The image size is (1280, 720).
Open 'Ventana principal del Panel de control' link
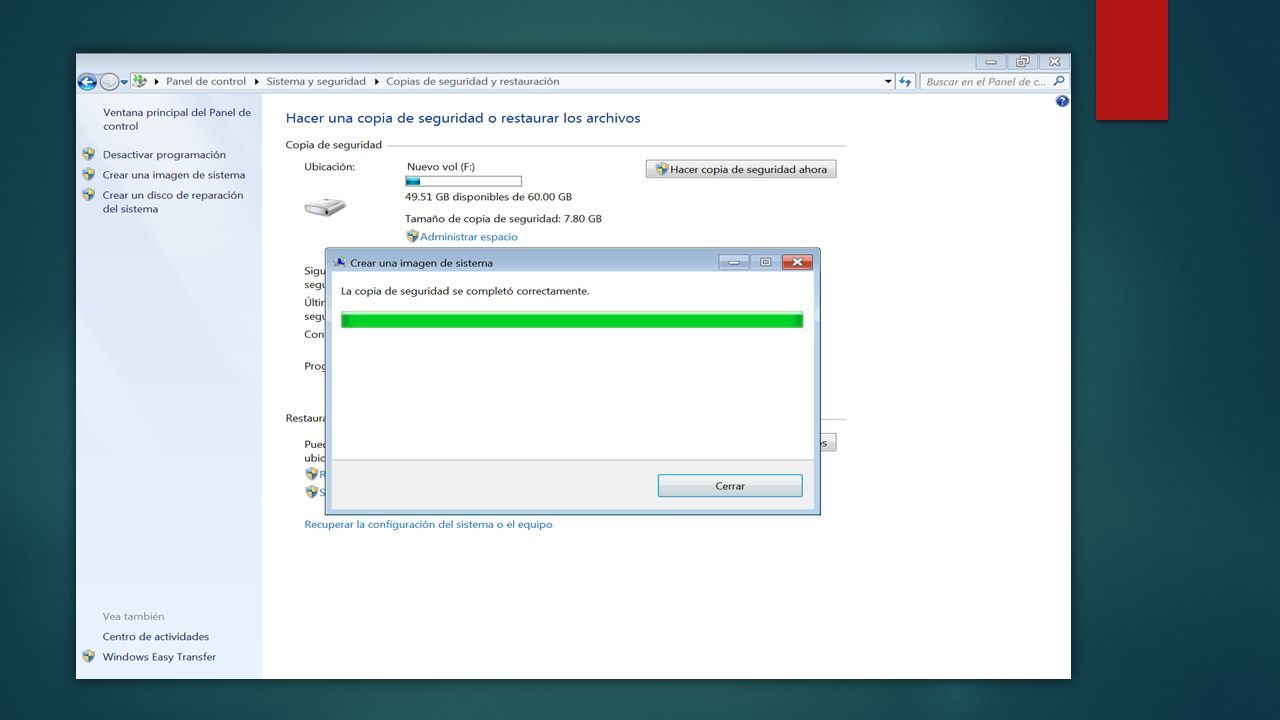click(177, 120)
